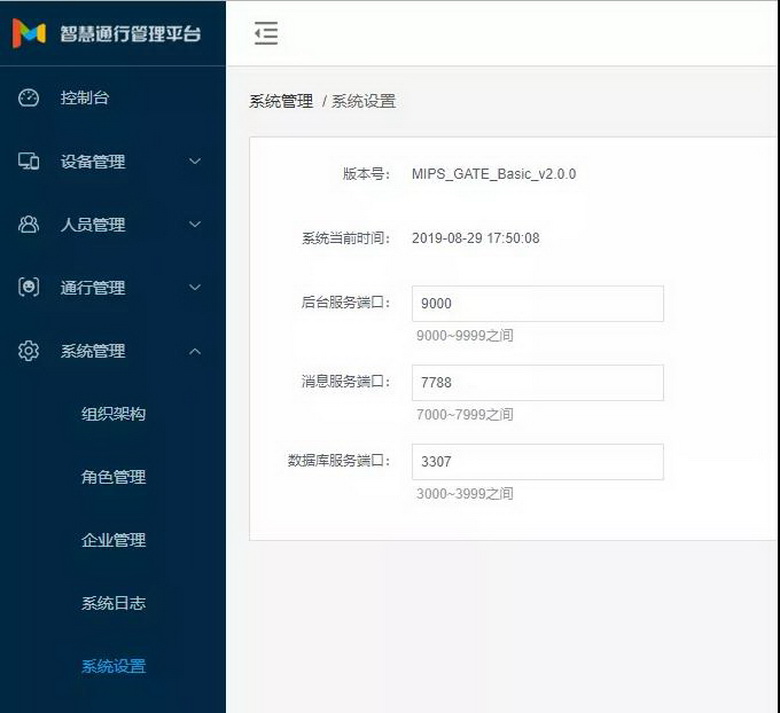This screenshot has width=780, height=713.
Task: Expand the 设备管理 chevron arrow
Action: (195, 161)
